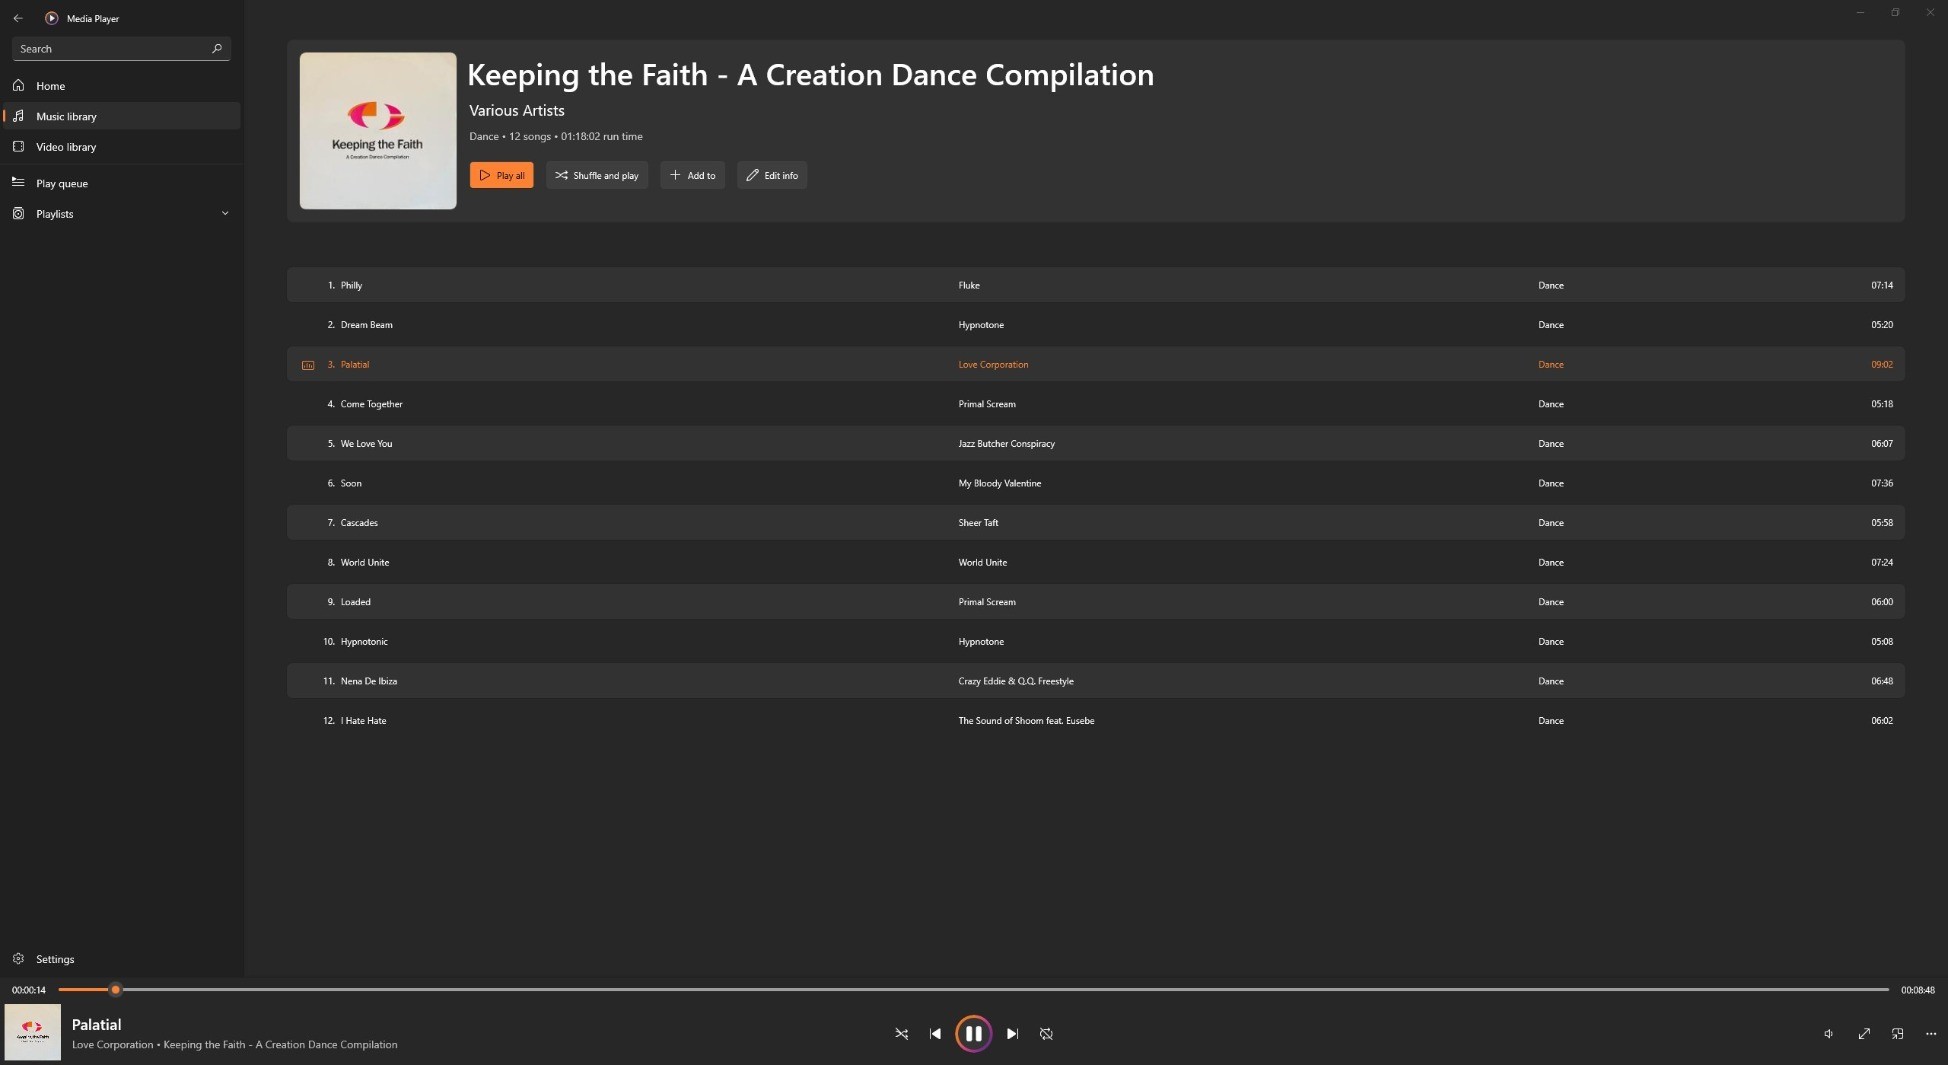Toggle shuffle in playback bar
Viewport: 1948px width, 1065px height.
pyautogui.click(x=901, y=1034)
